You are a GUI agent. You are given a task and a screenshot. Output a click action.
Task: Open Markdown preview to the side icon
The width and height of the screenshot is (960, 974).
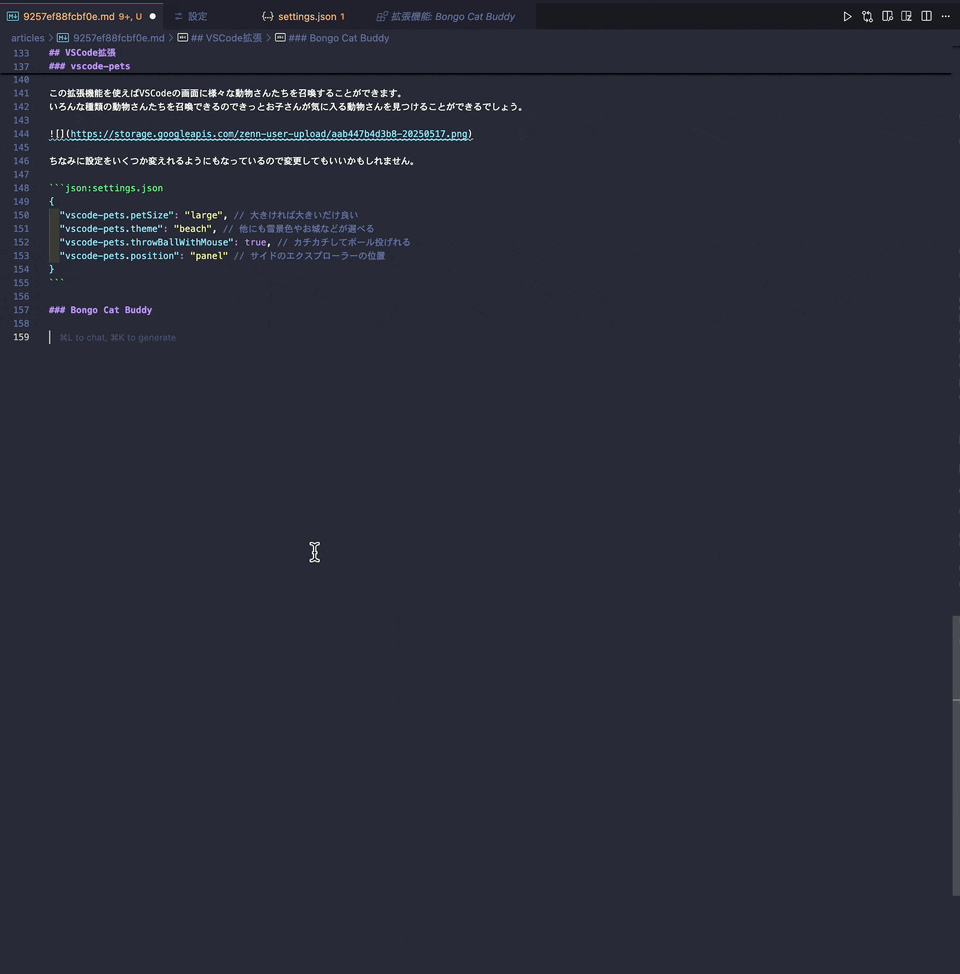(x=887, y=17)
